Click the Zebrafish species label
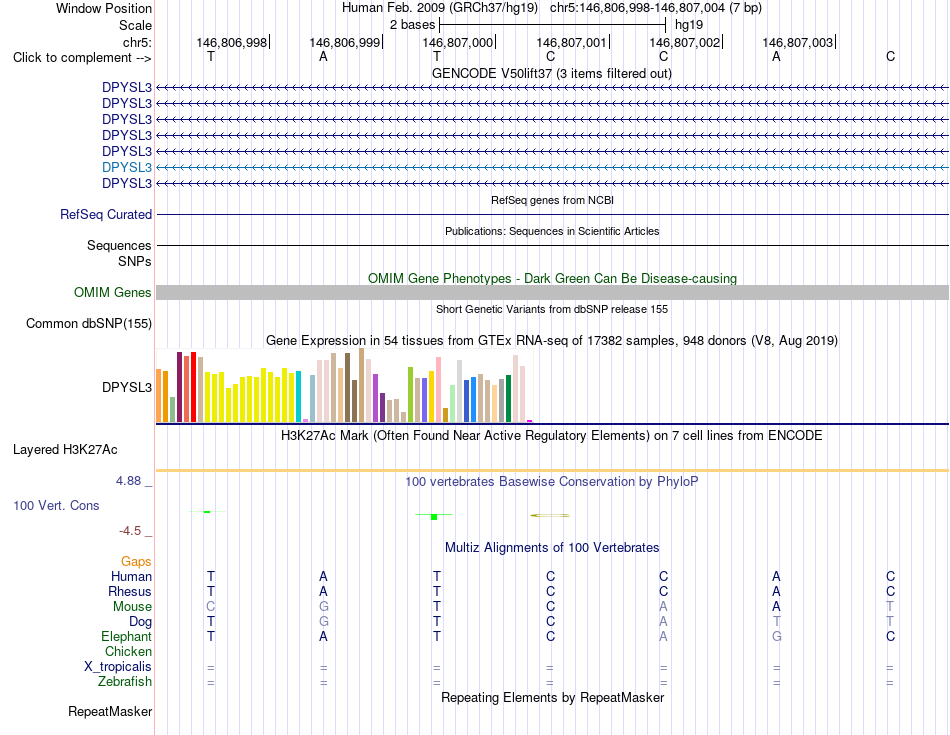This screenshot has height=735, width=950. (x=125, y=682)
